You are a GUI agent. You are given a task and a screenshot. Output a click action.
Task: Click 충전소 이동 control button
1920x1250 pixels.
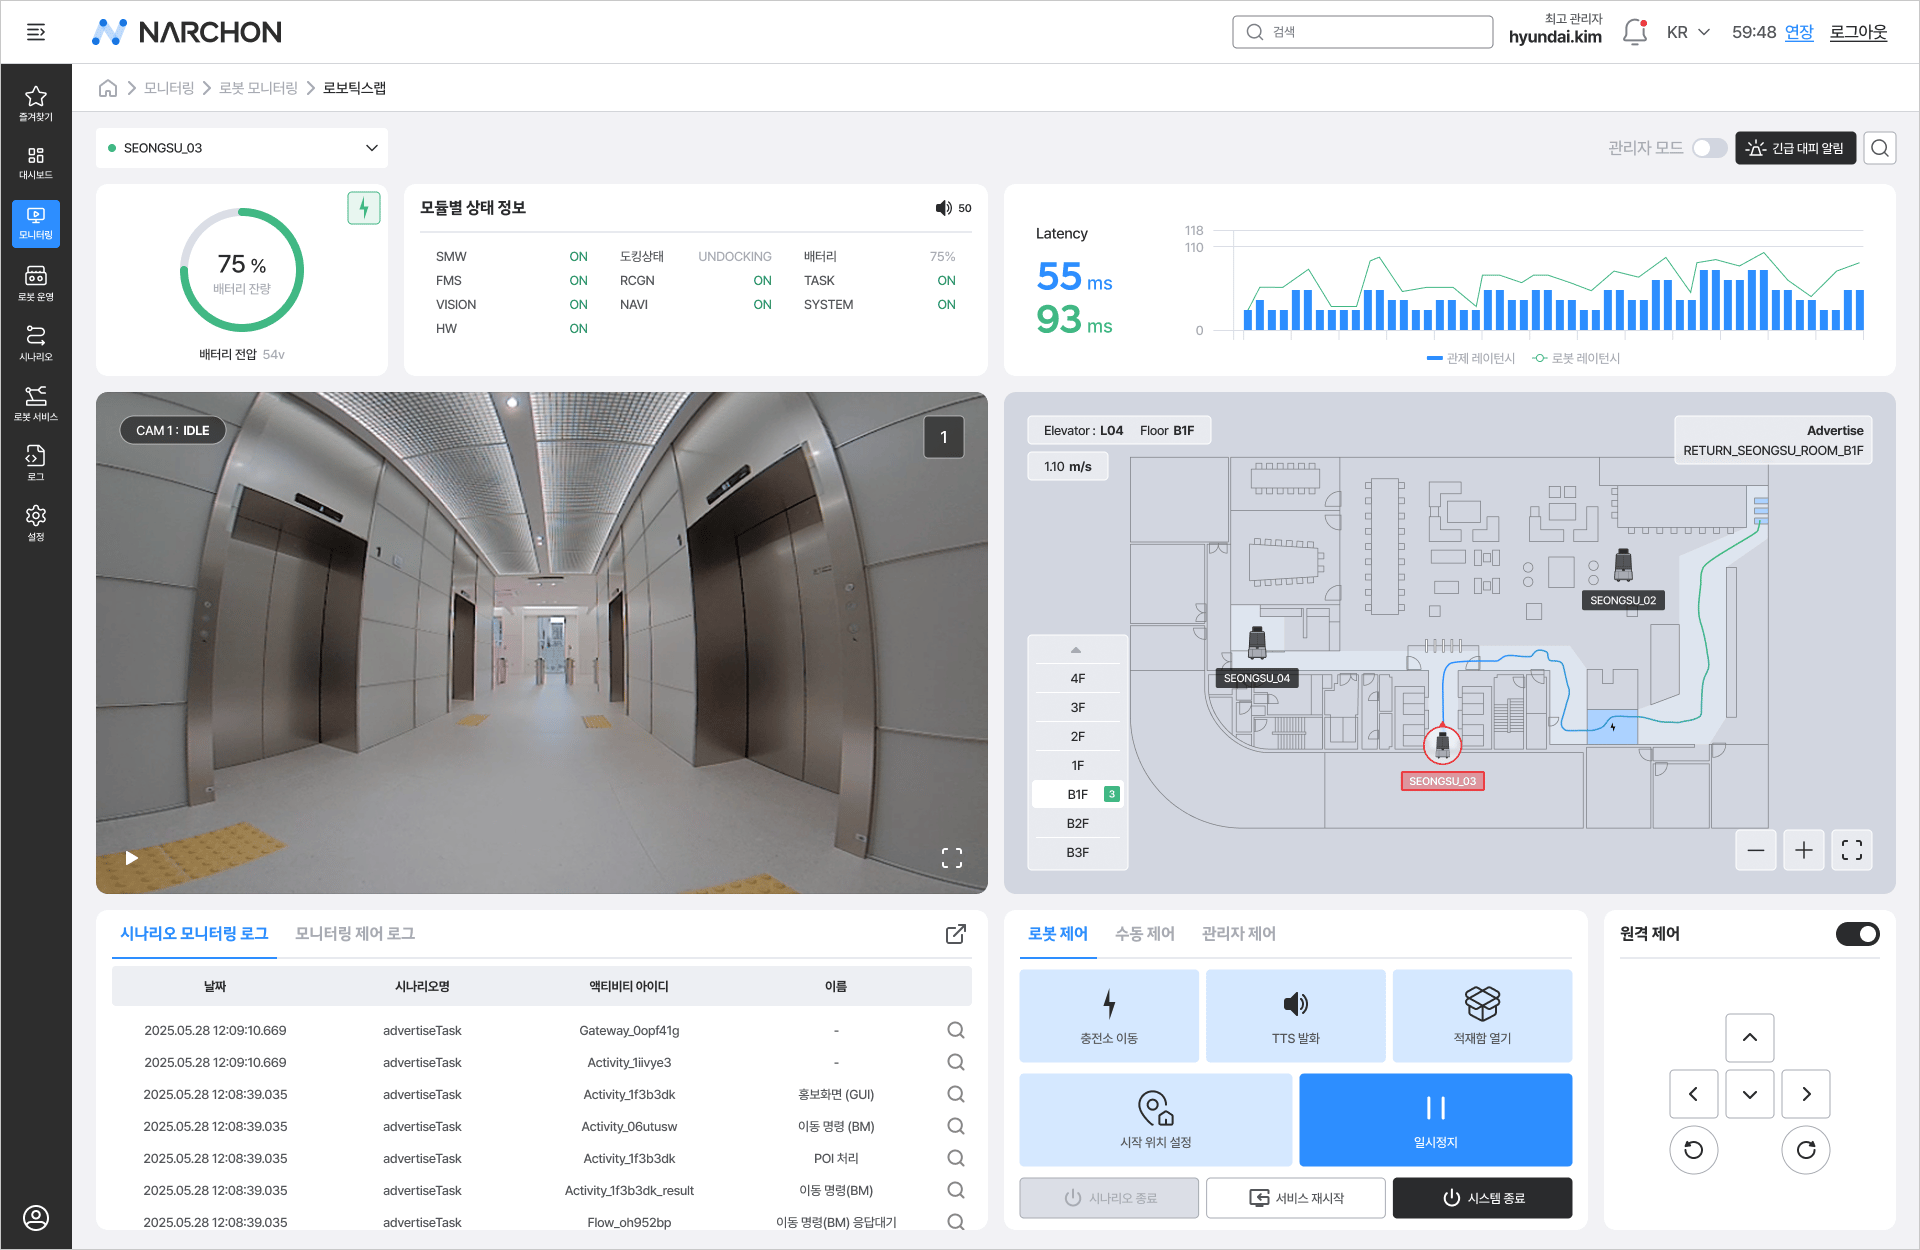coord(1109,1016)
